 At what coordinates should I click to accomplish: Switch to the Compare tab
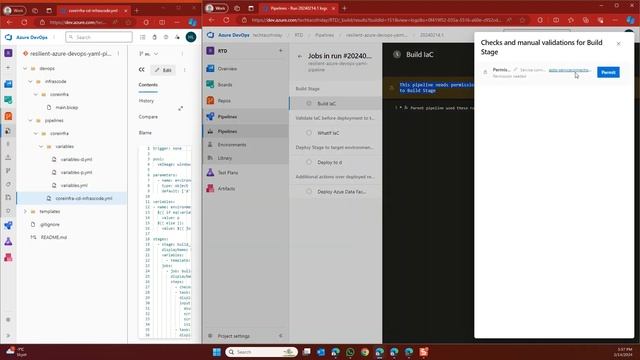click(148, 117)
